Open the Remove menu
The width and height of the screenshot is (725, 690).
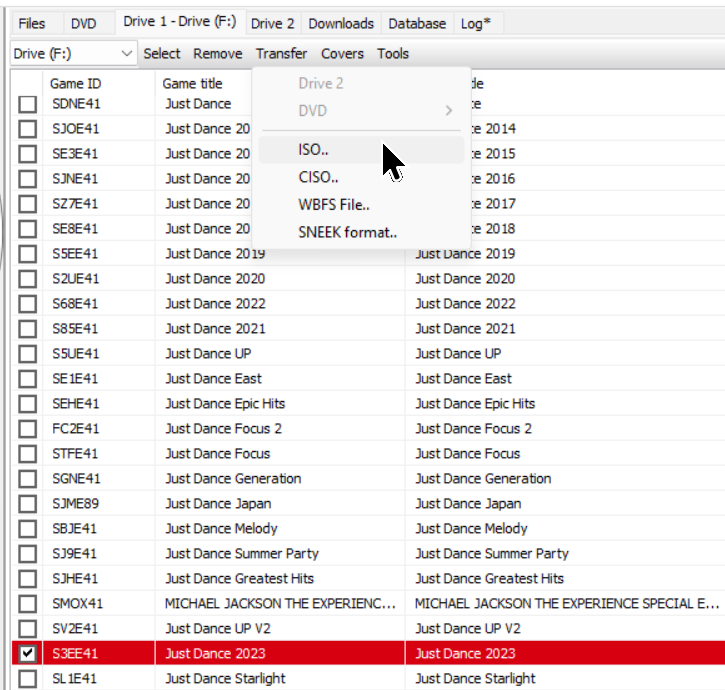point(218,54)
